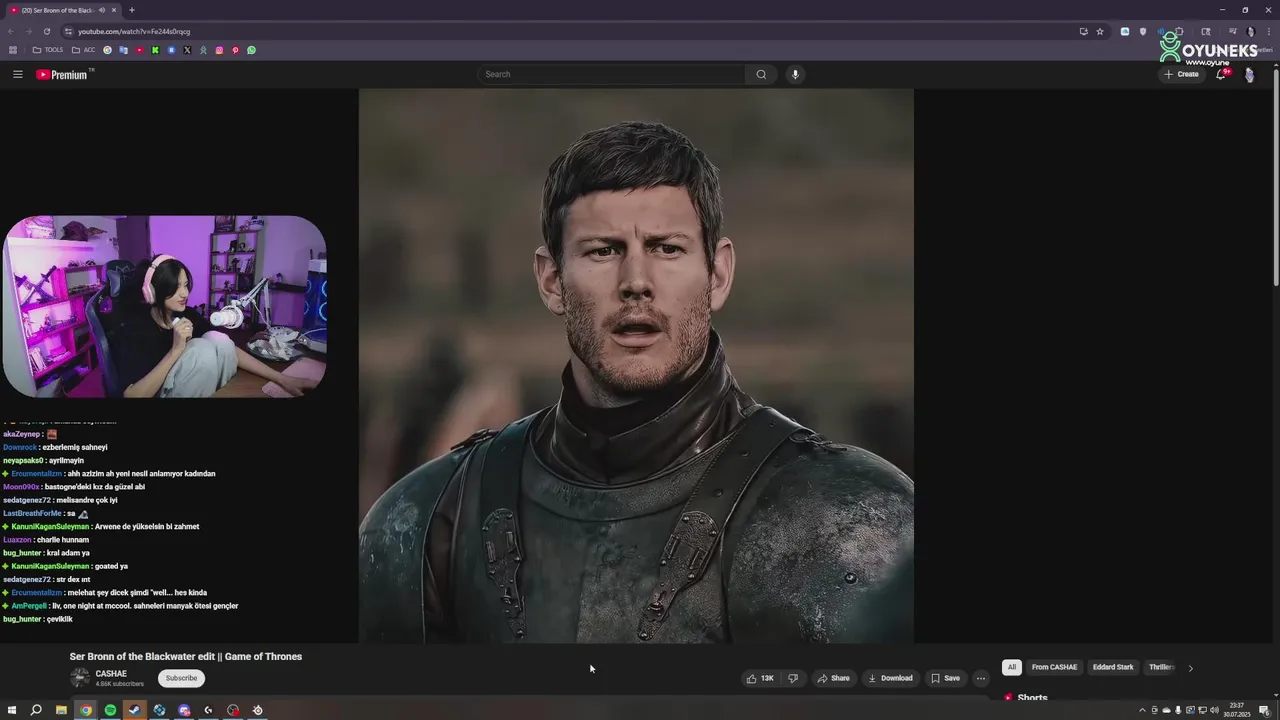
Task: Show hidden system tray icons
Action: 1142,710
